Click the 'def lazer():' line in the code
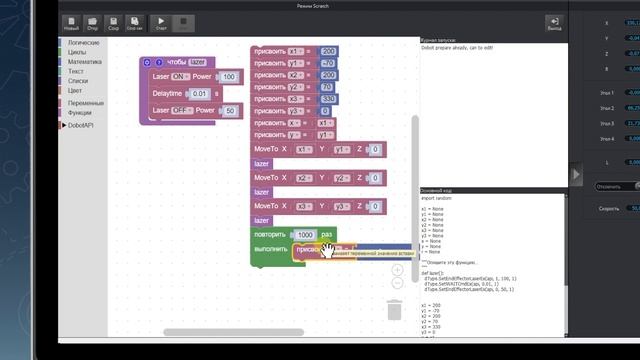Screen dimensions: 640x360 pos(432,273)
